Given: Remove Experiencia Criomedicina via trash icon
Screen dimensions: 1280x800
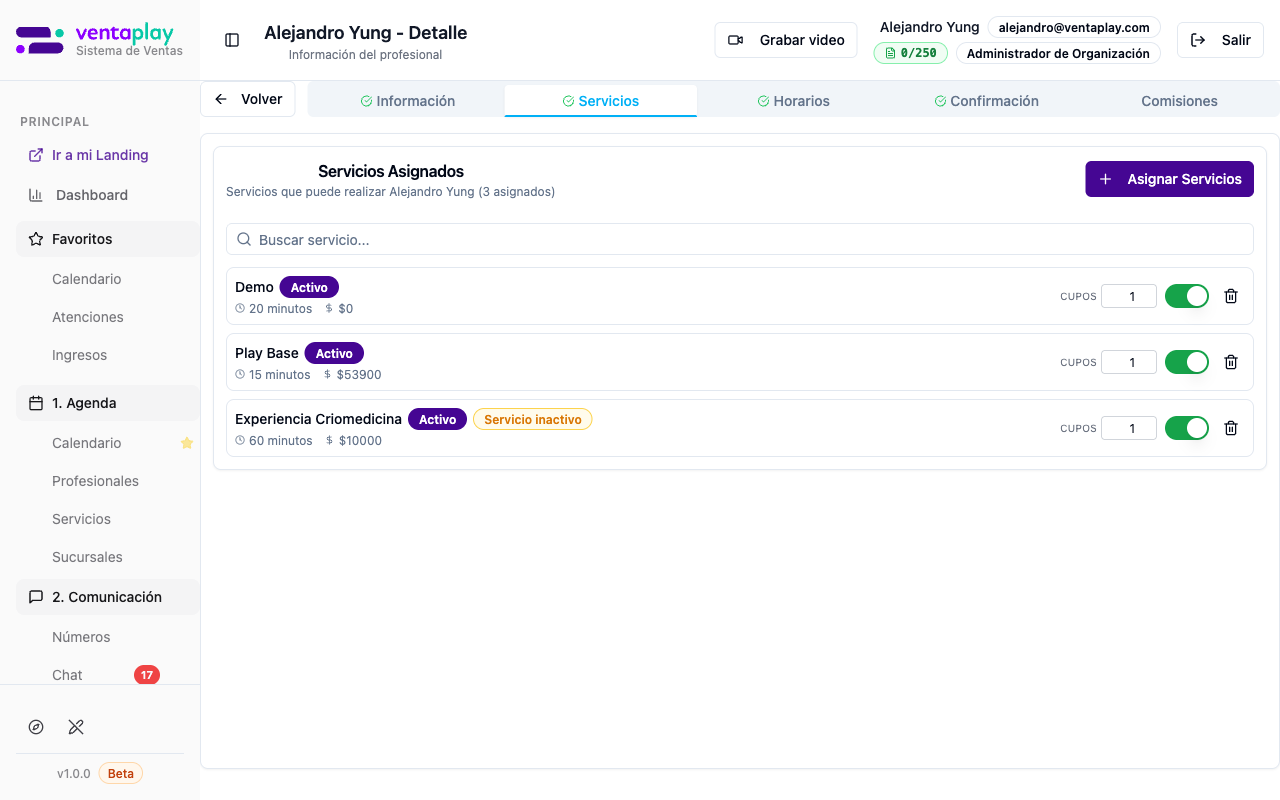Looking at the screenshot, I should (x=1231, y=428).
